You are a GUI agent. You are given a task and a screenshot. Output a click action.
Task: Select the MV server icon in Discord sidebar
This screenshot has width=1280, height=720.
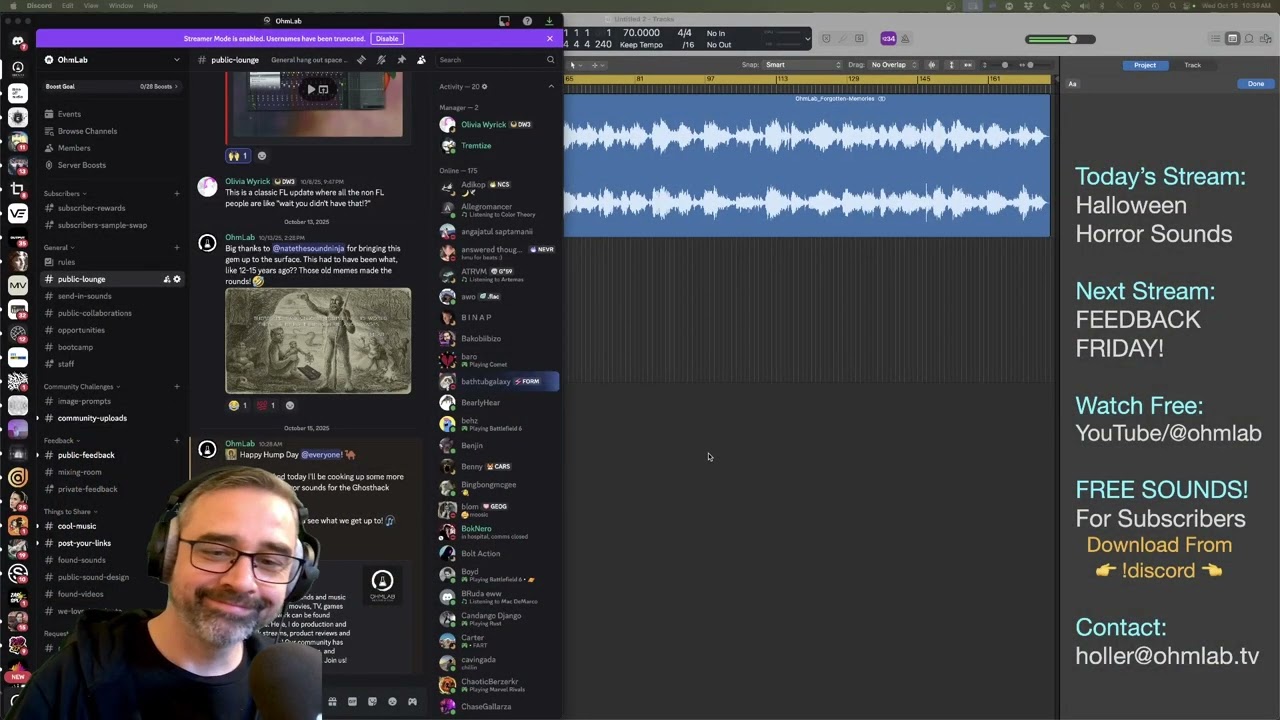(17, 285)
